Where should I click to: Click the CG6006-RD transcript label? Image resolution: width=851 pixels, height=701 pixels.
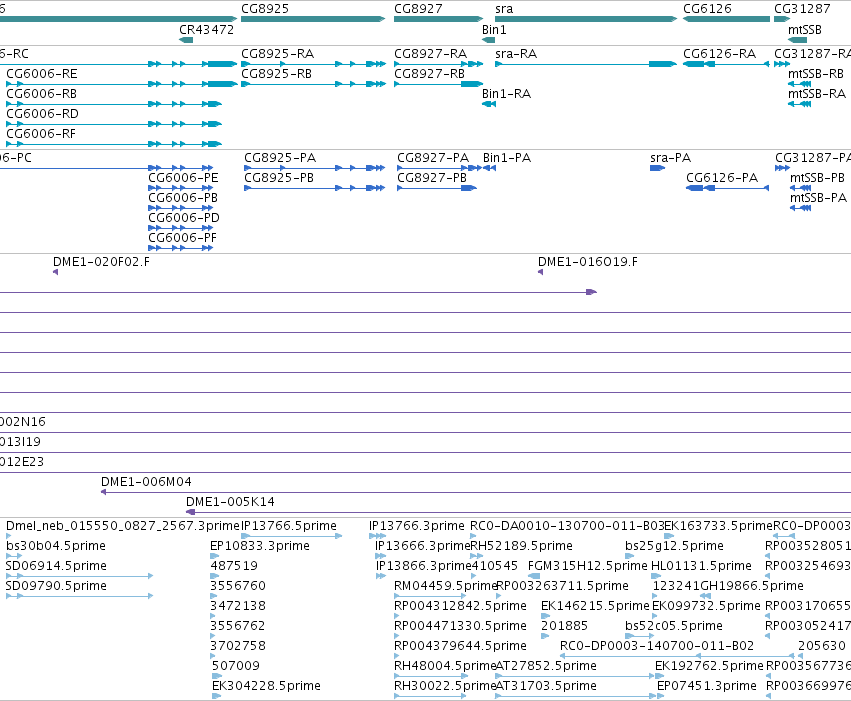coord(42,114)
